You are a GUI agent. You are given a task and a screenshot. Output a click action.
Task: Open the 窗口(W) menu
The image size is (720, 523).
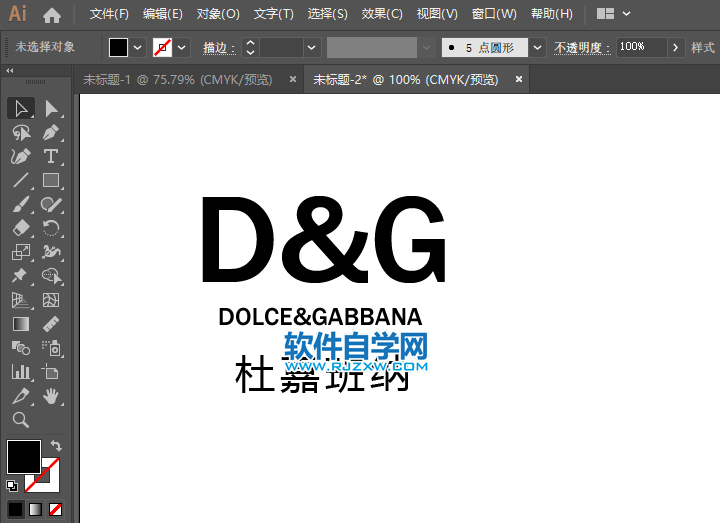click(x=494, y=14)
